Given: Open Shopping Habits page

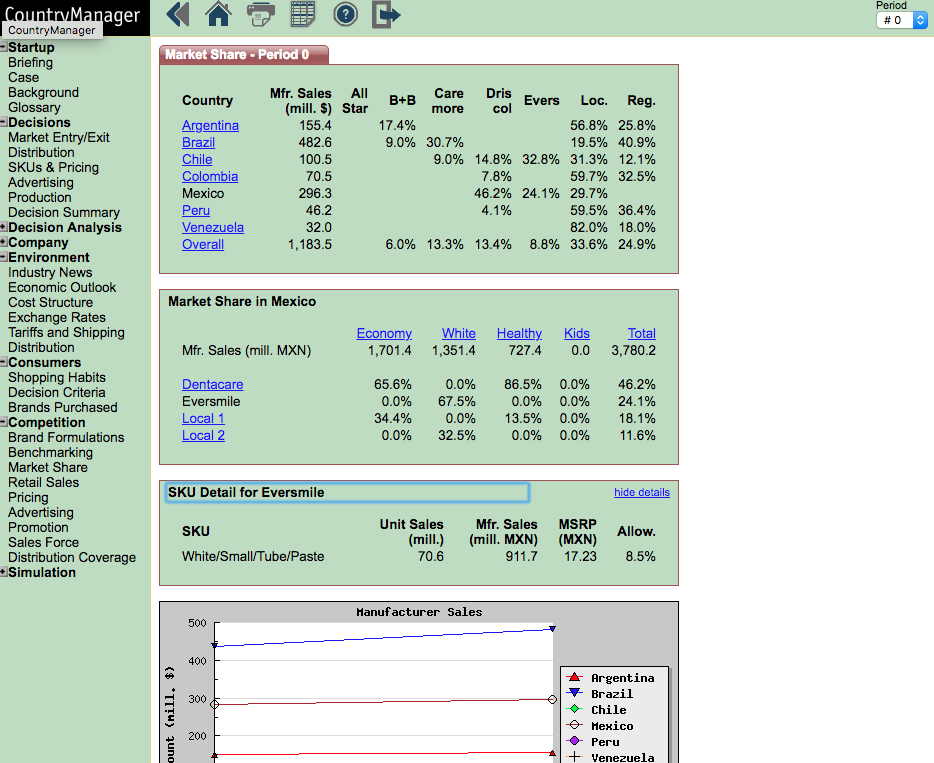Looking at the screenshot, I should (57, 377).
